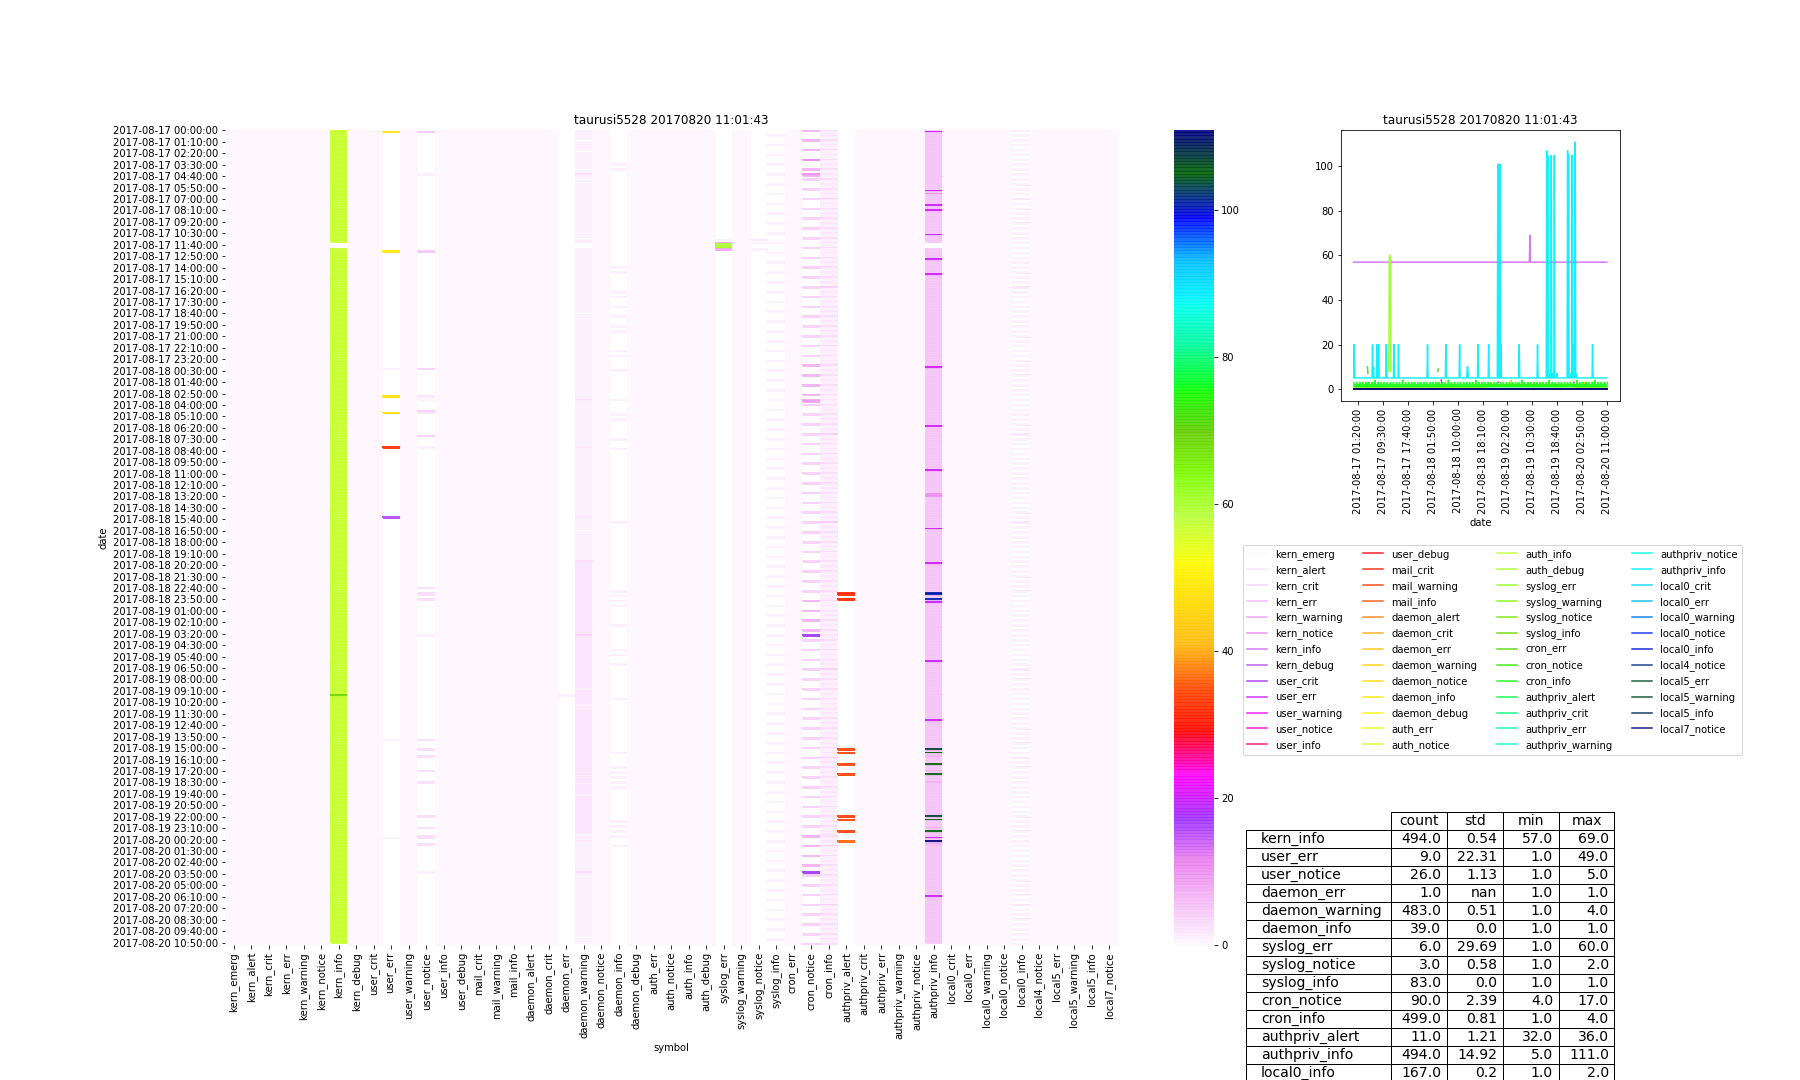Click the authpriv_alert label on heatmap x-axis
Viewport: 1800px width, 1080px height.
[x=847, y=987]
